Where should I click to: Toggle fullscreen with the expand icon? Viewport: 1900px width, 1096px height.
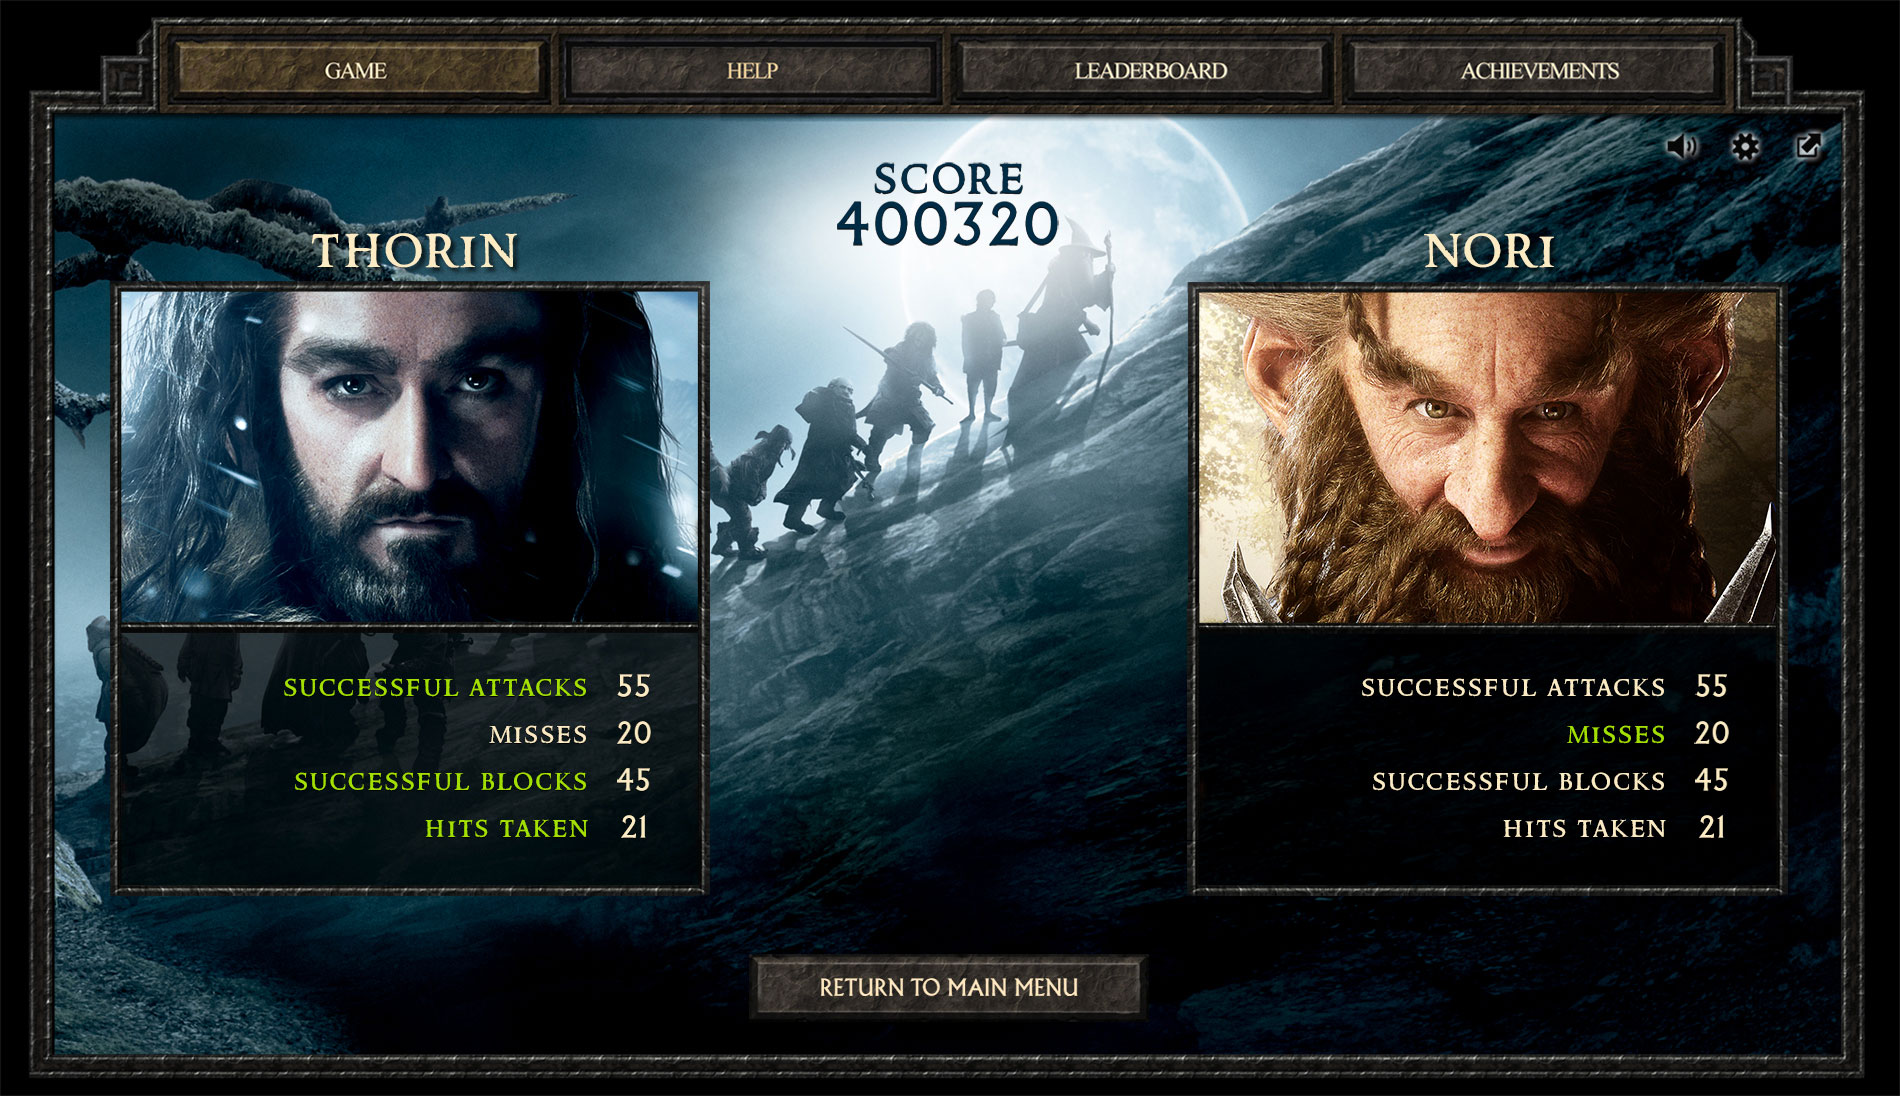point(1808,146)
